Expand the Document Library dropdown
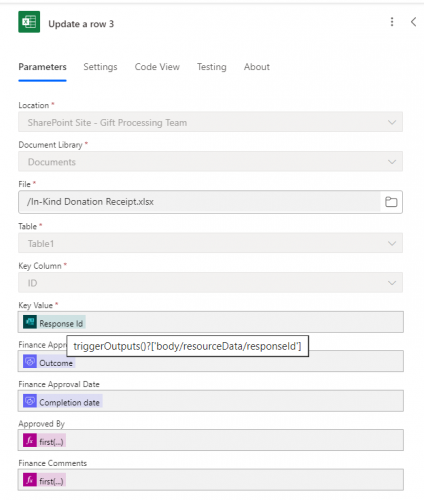The height and width of the screenshot is (500, 424). point(210,162)
